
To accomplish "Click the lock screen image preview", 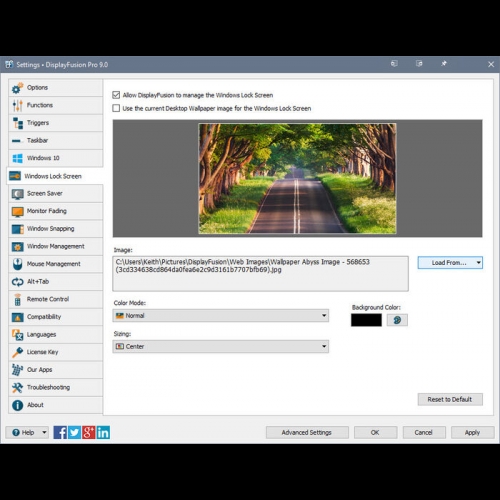I will click(x=297, y=179).
